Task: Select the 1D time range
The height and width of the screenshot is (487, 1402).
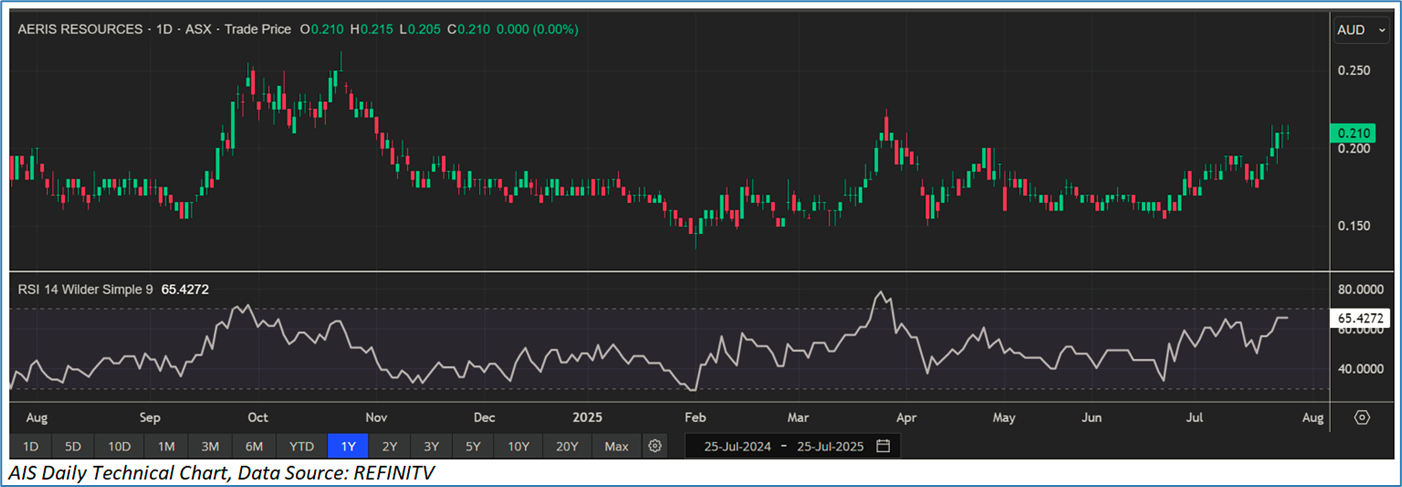Action: 31,445
